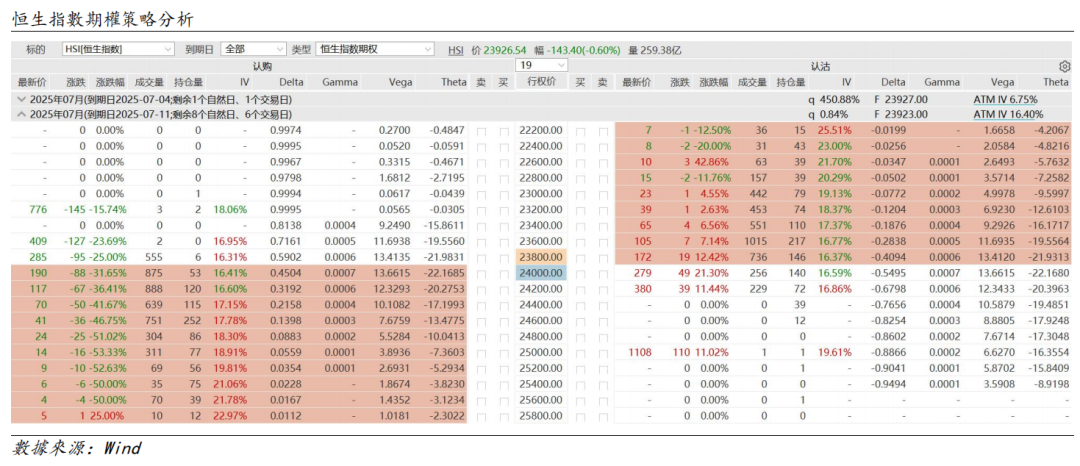Open the 标的 HSI[恒生指数] dropdown
1080x466 pixels.
pyautogui.click(x=118, y=50)
